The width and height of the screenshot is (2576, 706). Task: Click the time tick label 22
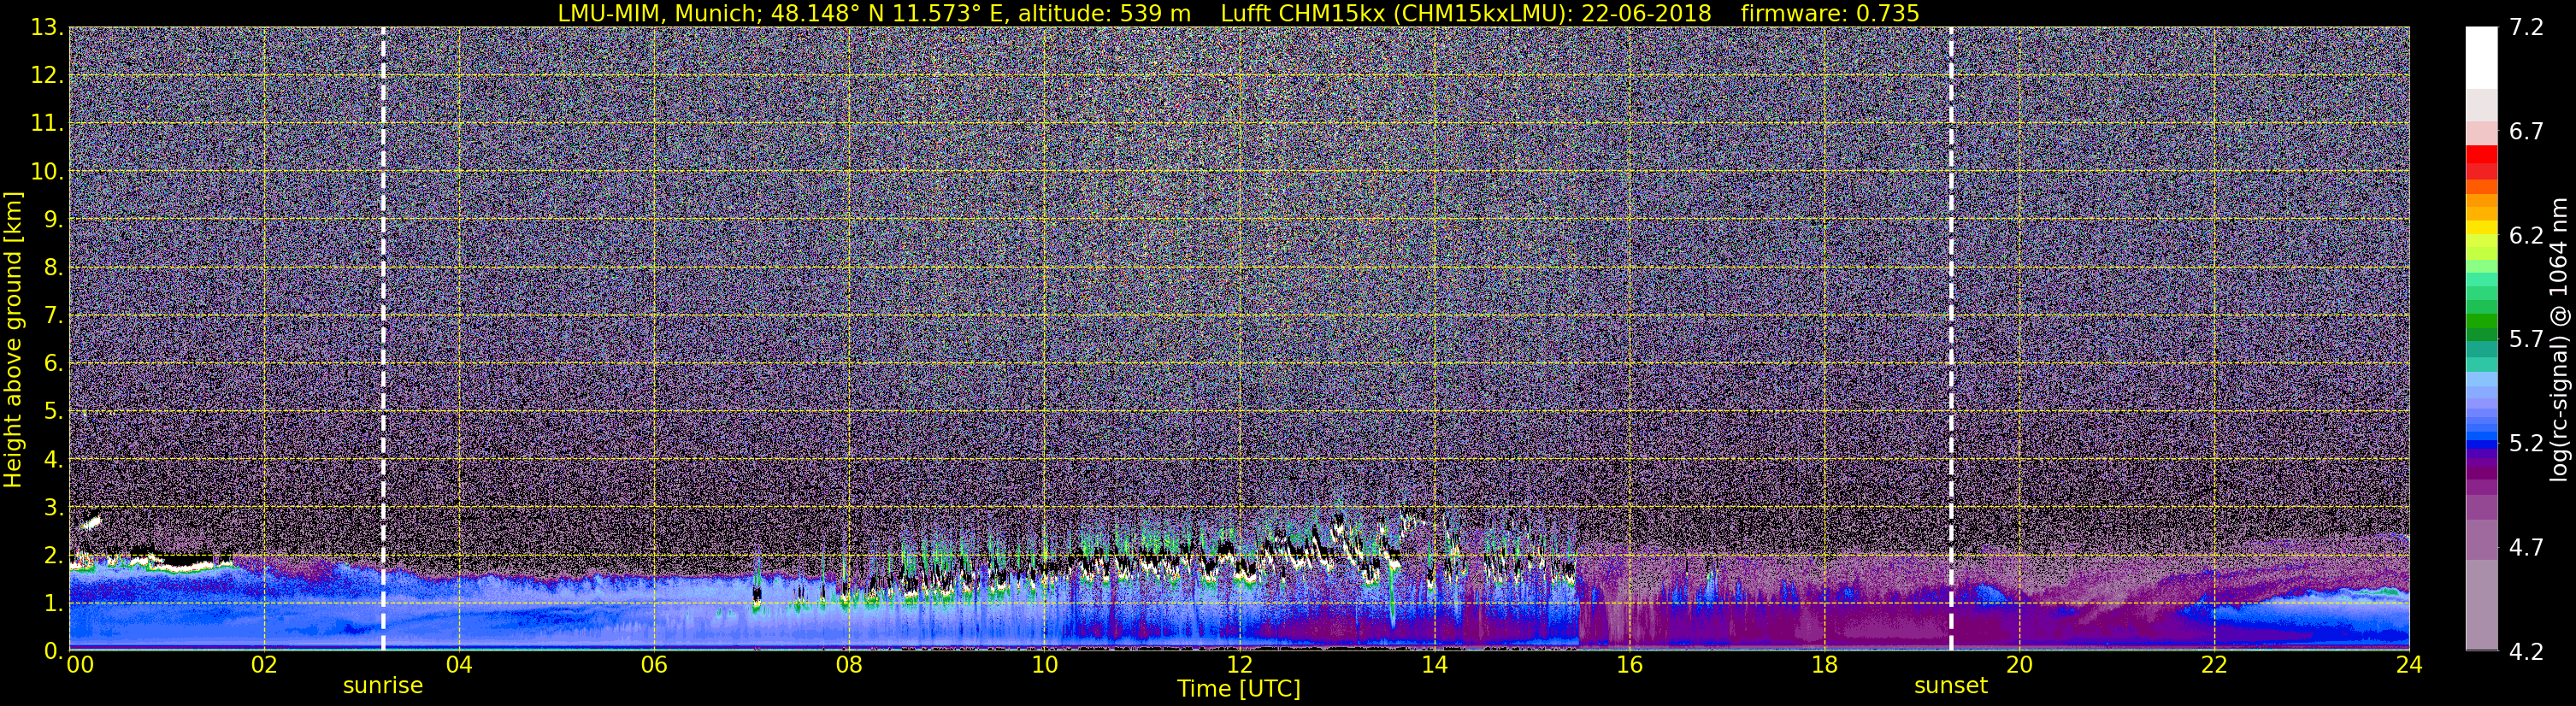pyautogui.click(x=2214, y=665)
